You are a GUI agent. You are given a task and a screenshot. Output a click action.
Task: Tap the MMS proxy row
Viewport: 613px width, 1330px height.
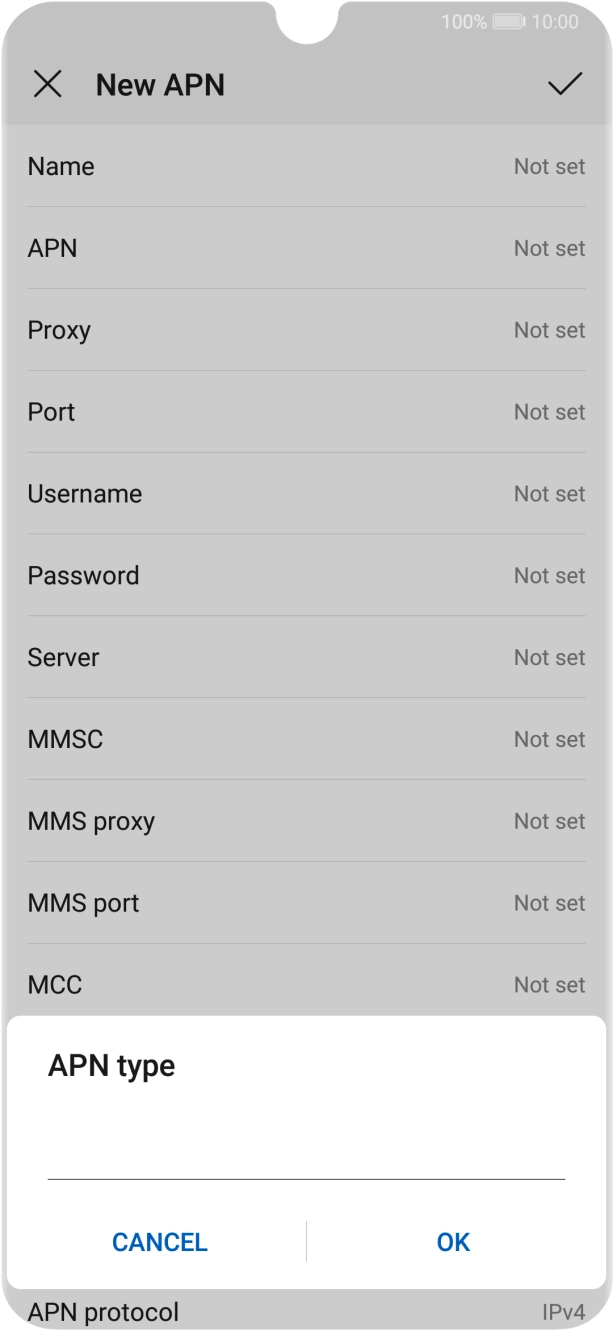coord(306,821)
